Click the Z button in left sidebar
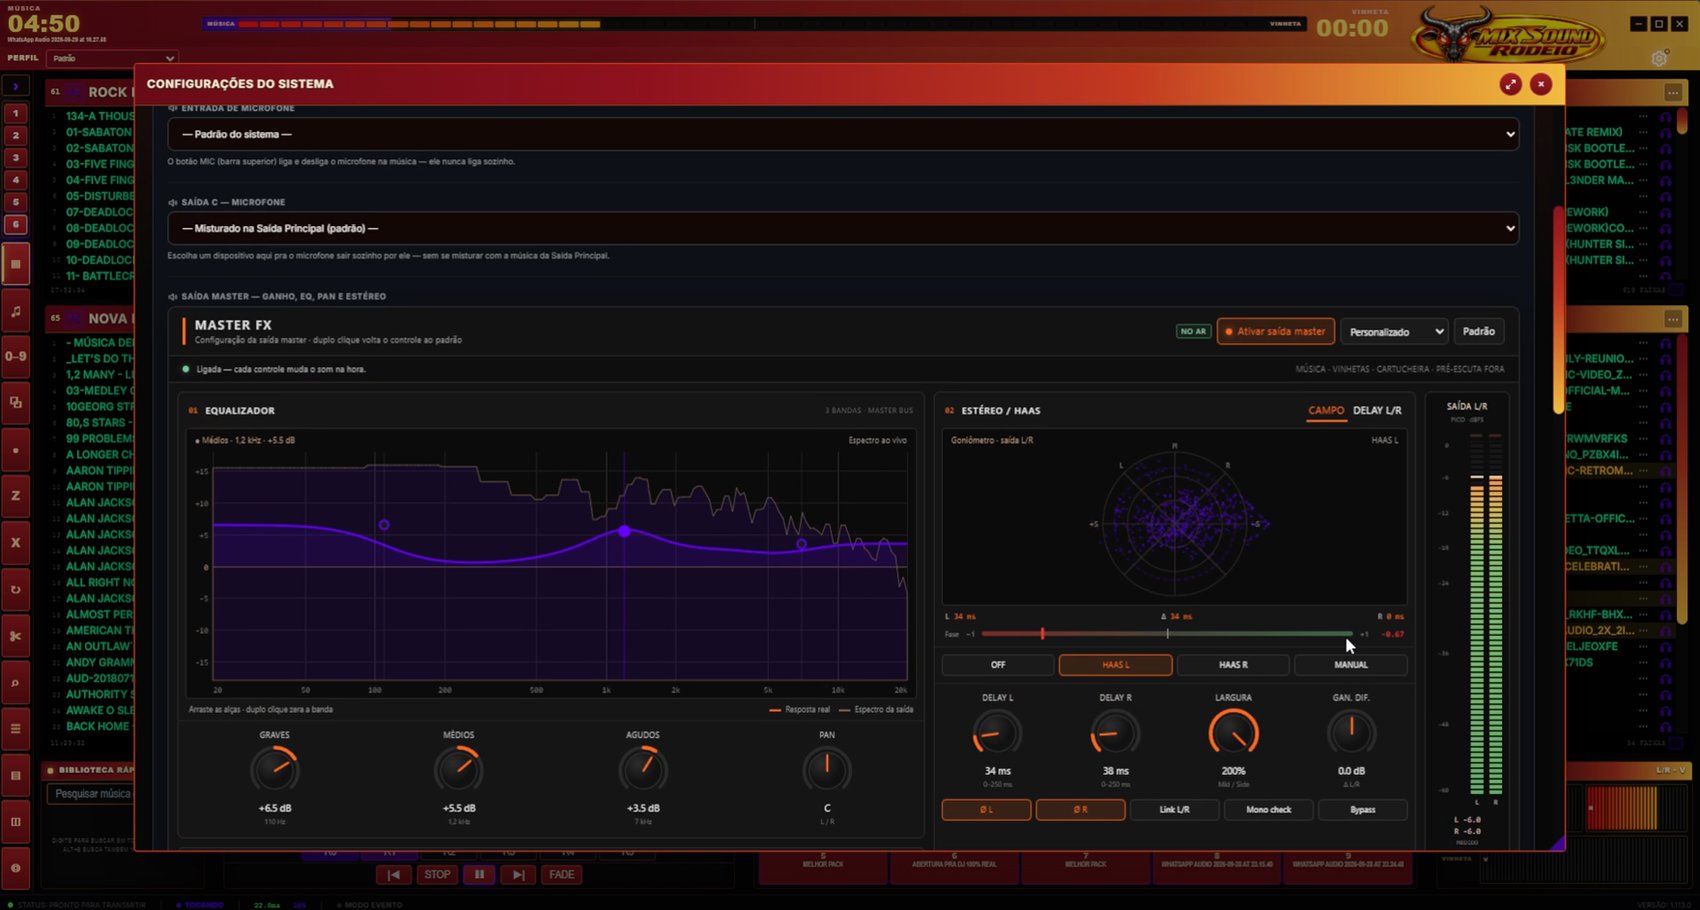This screenshot has width=1700, height=910. click(15, 496)
